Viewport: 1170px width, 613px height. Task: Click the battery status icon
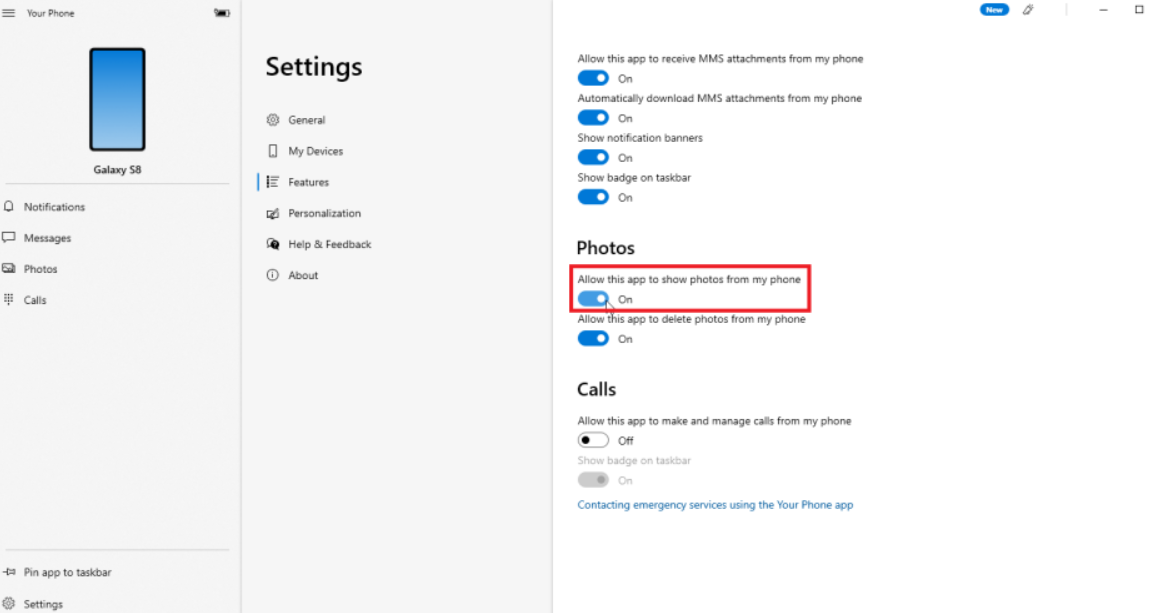click(x=221, y=13)
